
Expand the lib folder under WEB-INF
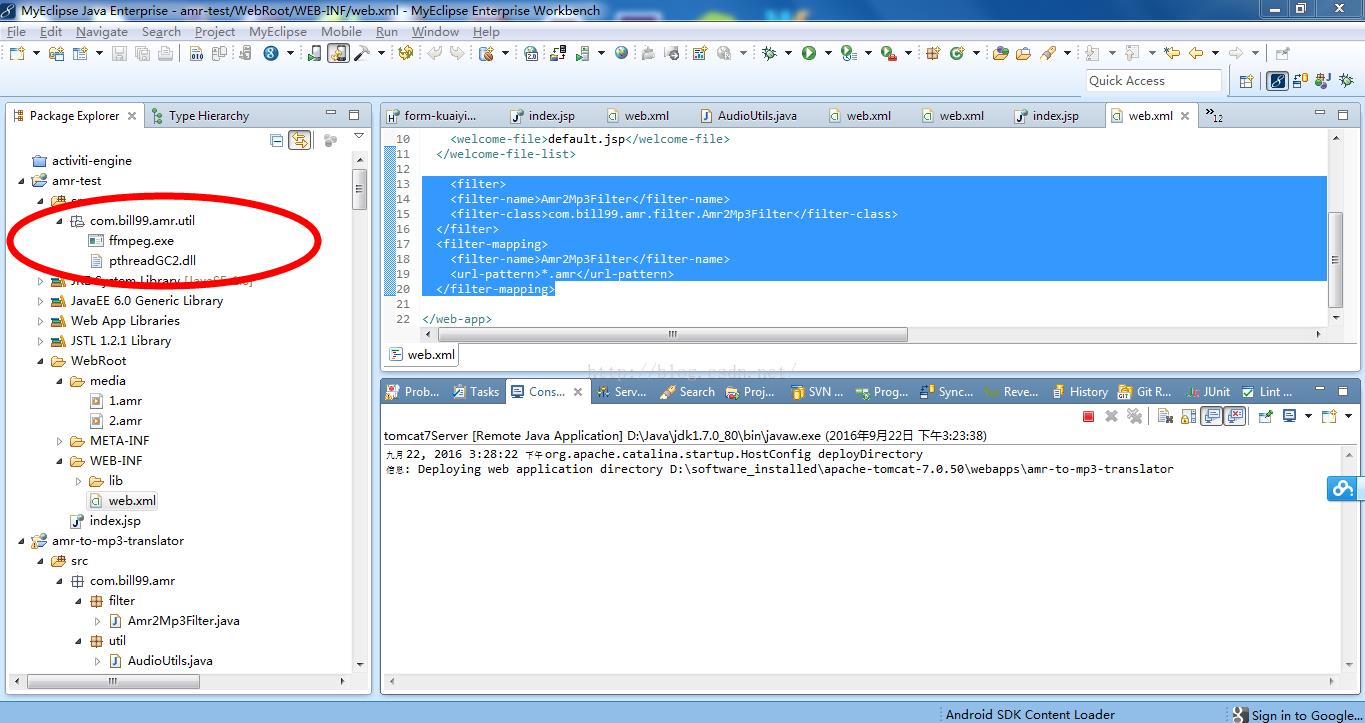(x=79, y=481)
